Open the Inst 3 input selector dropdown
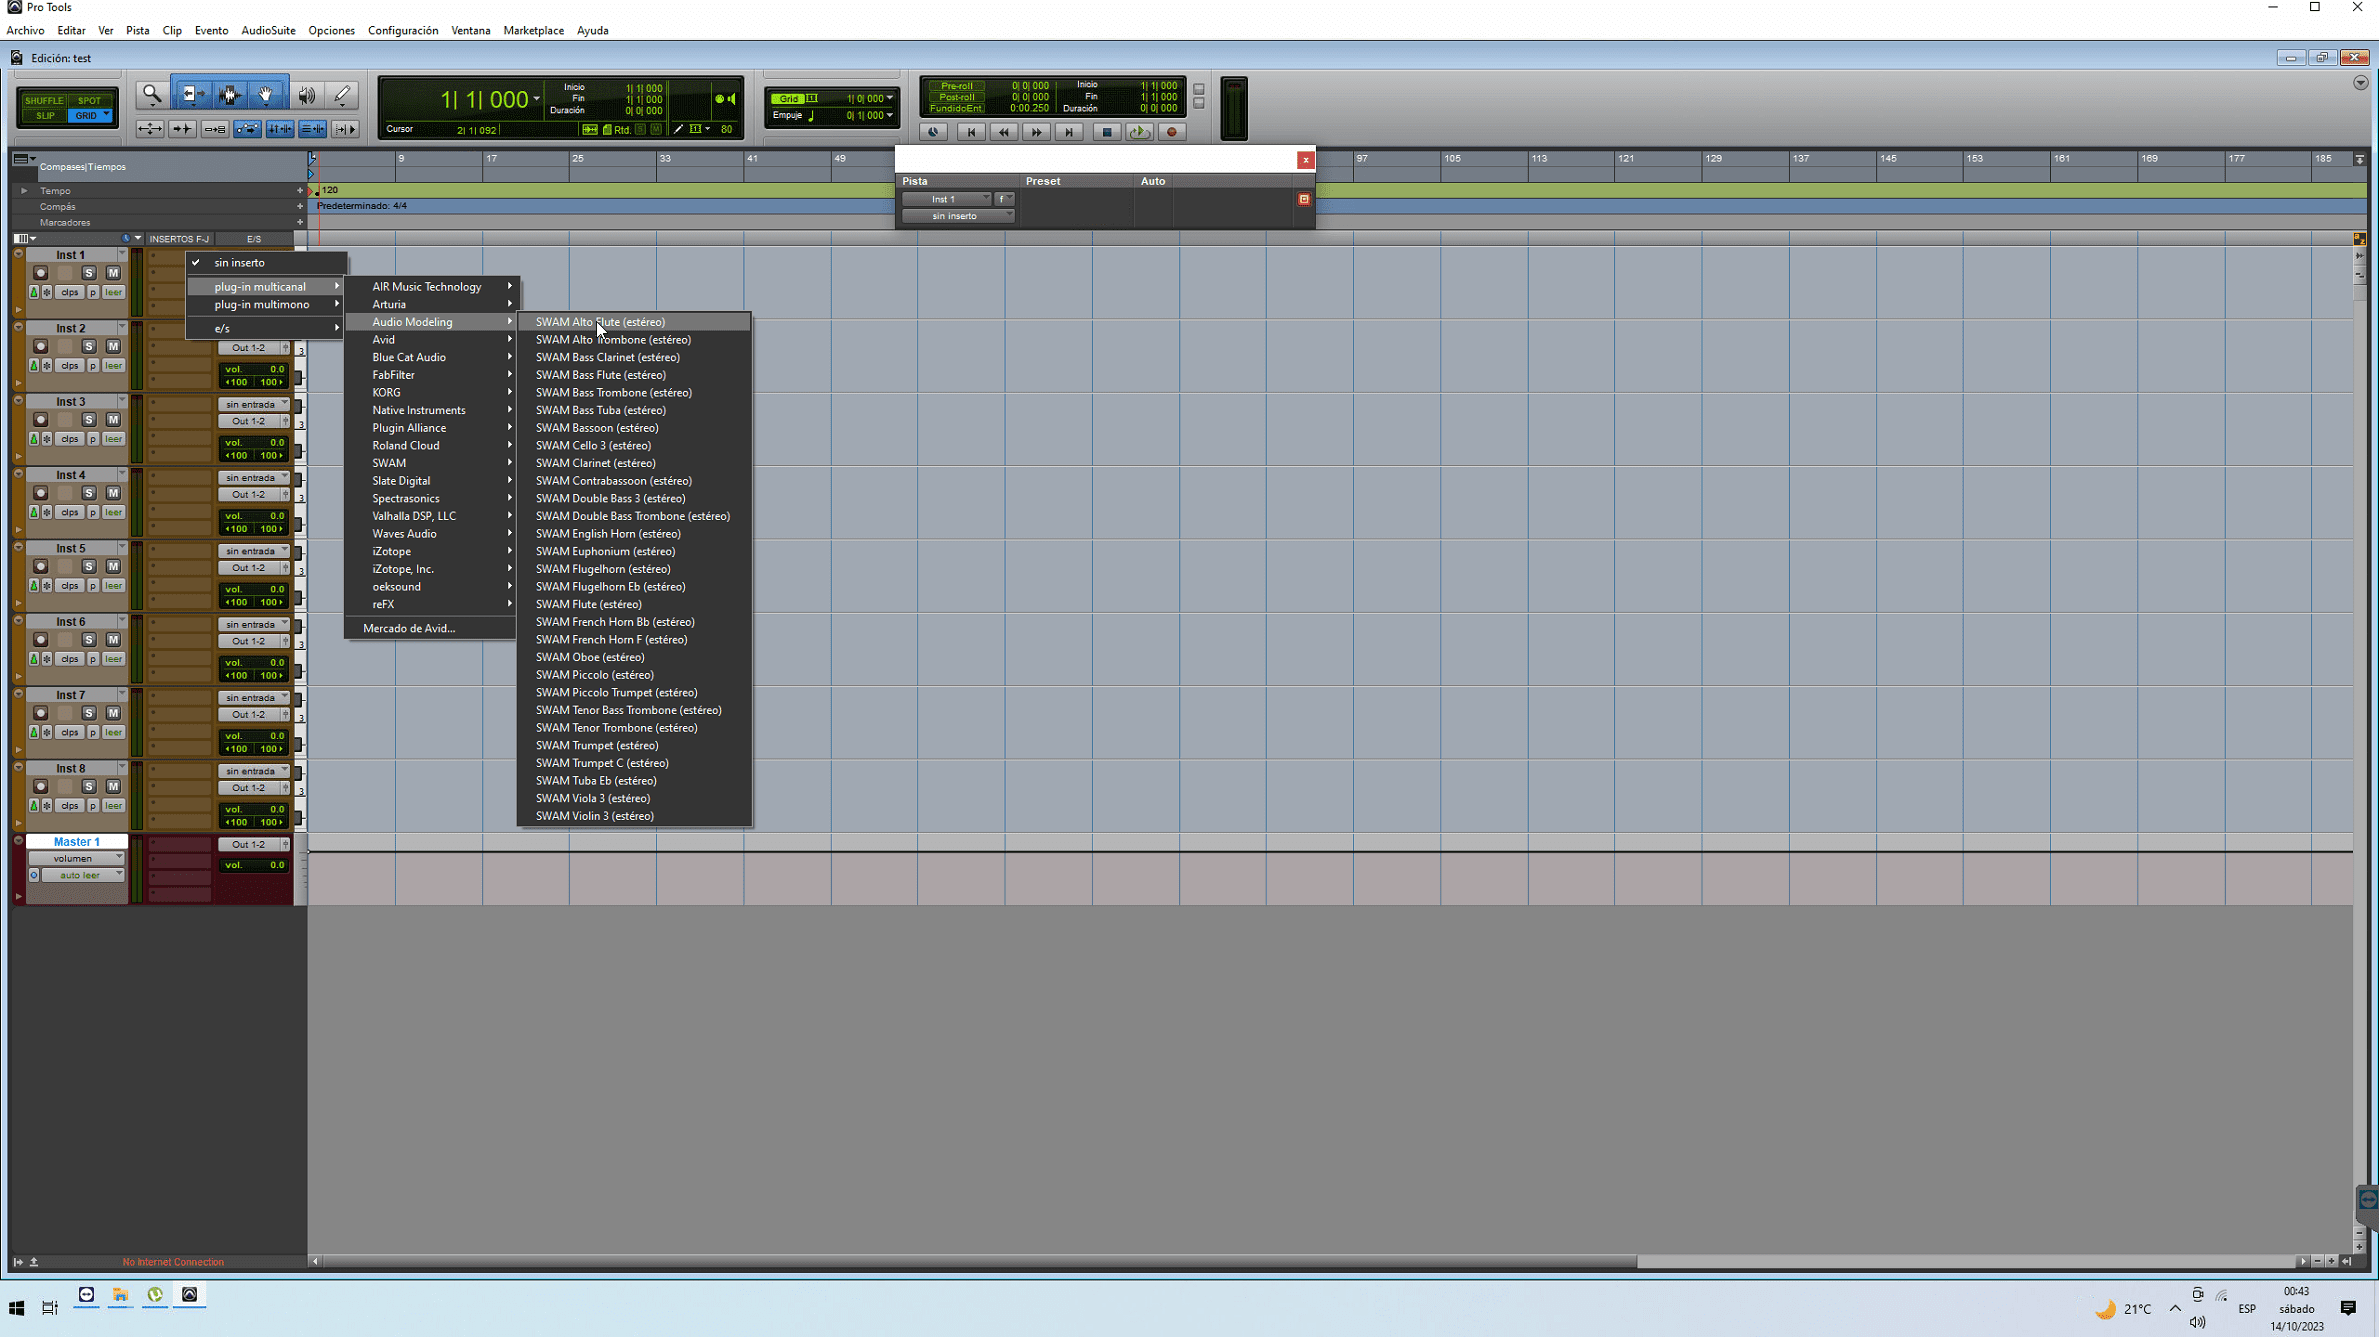Screen dimensions: 2379x1337 254,404
